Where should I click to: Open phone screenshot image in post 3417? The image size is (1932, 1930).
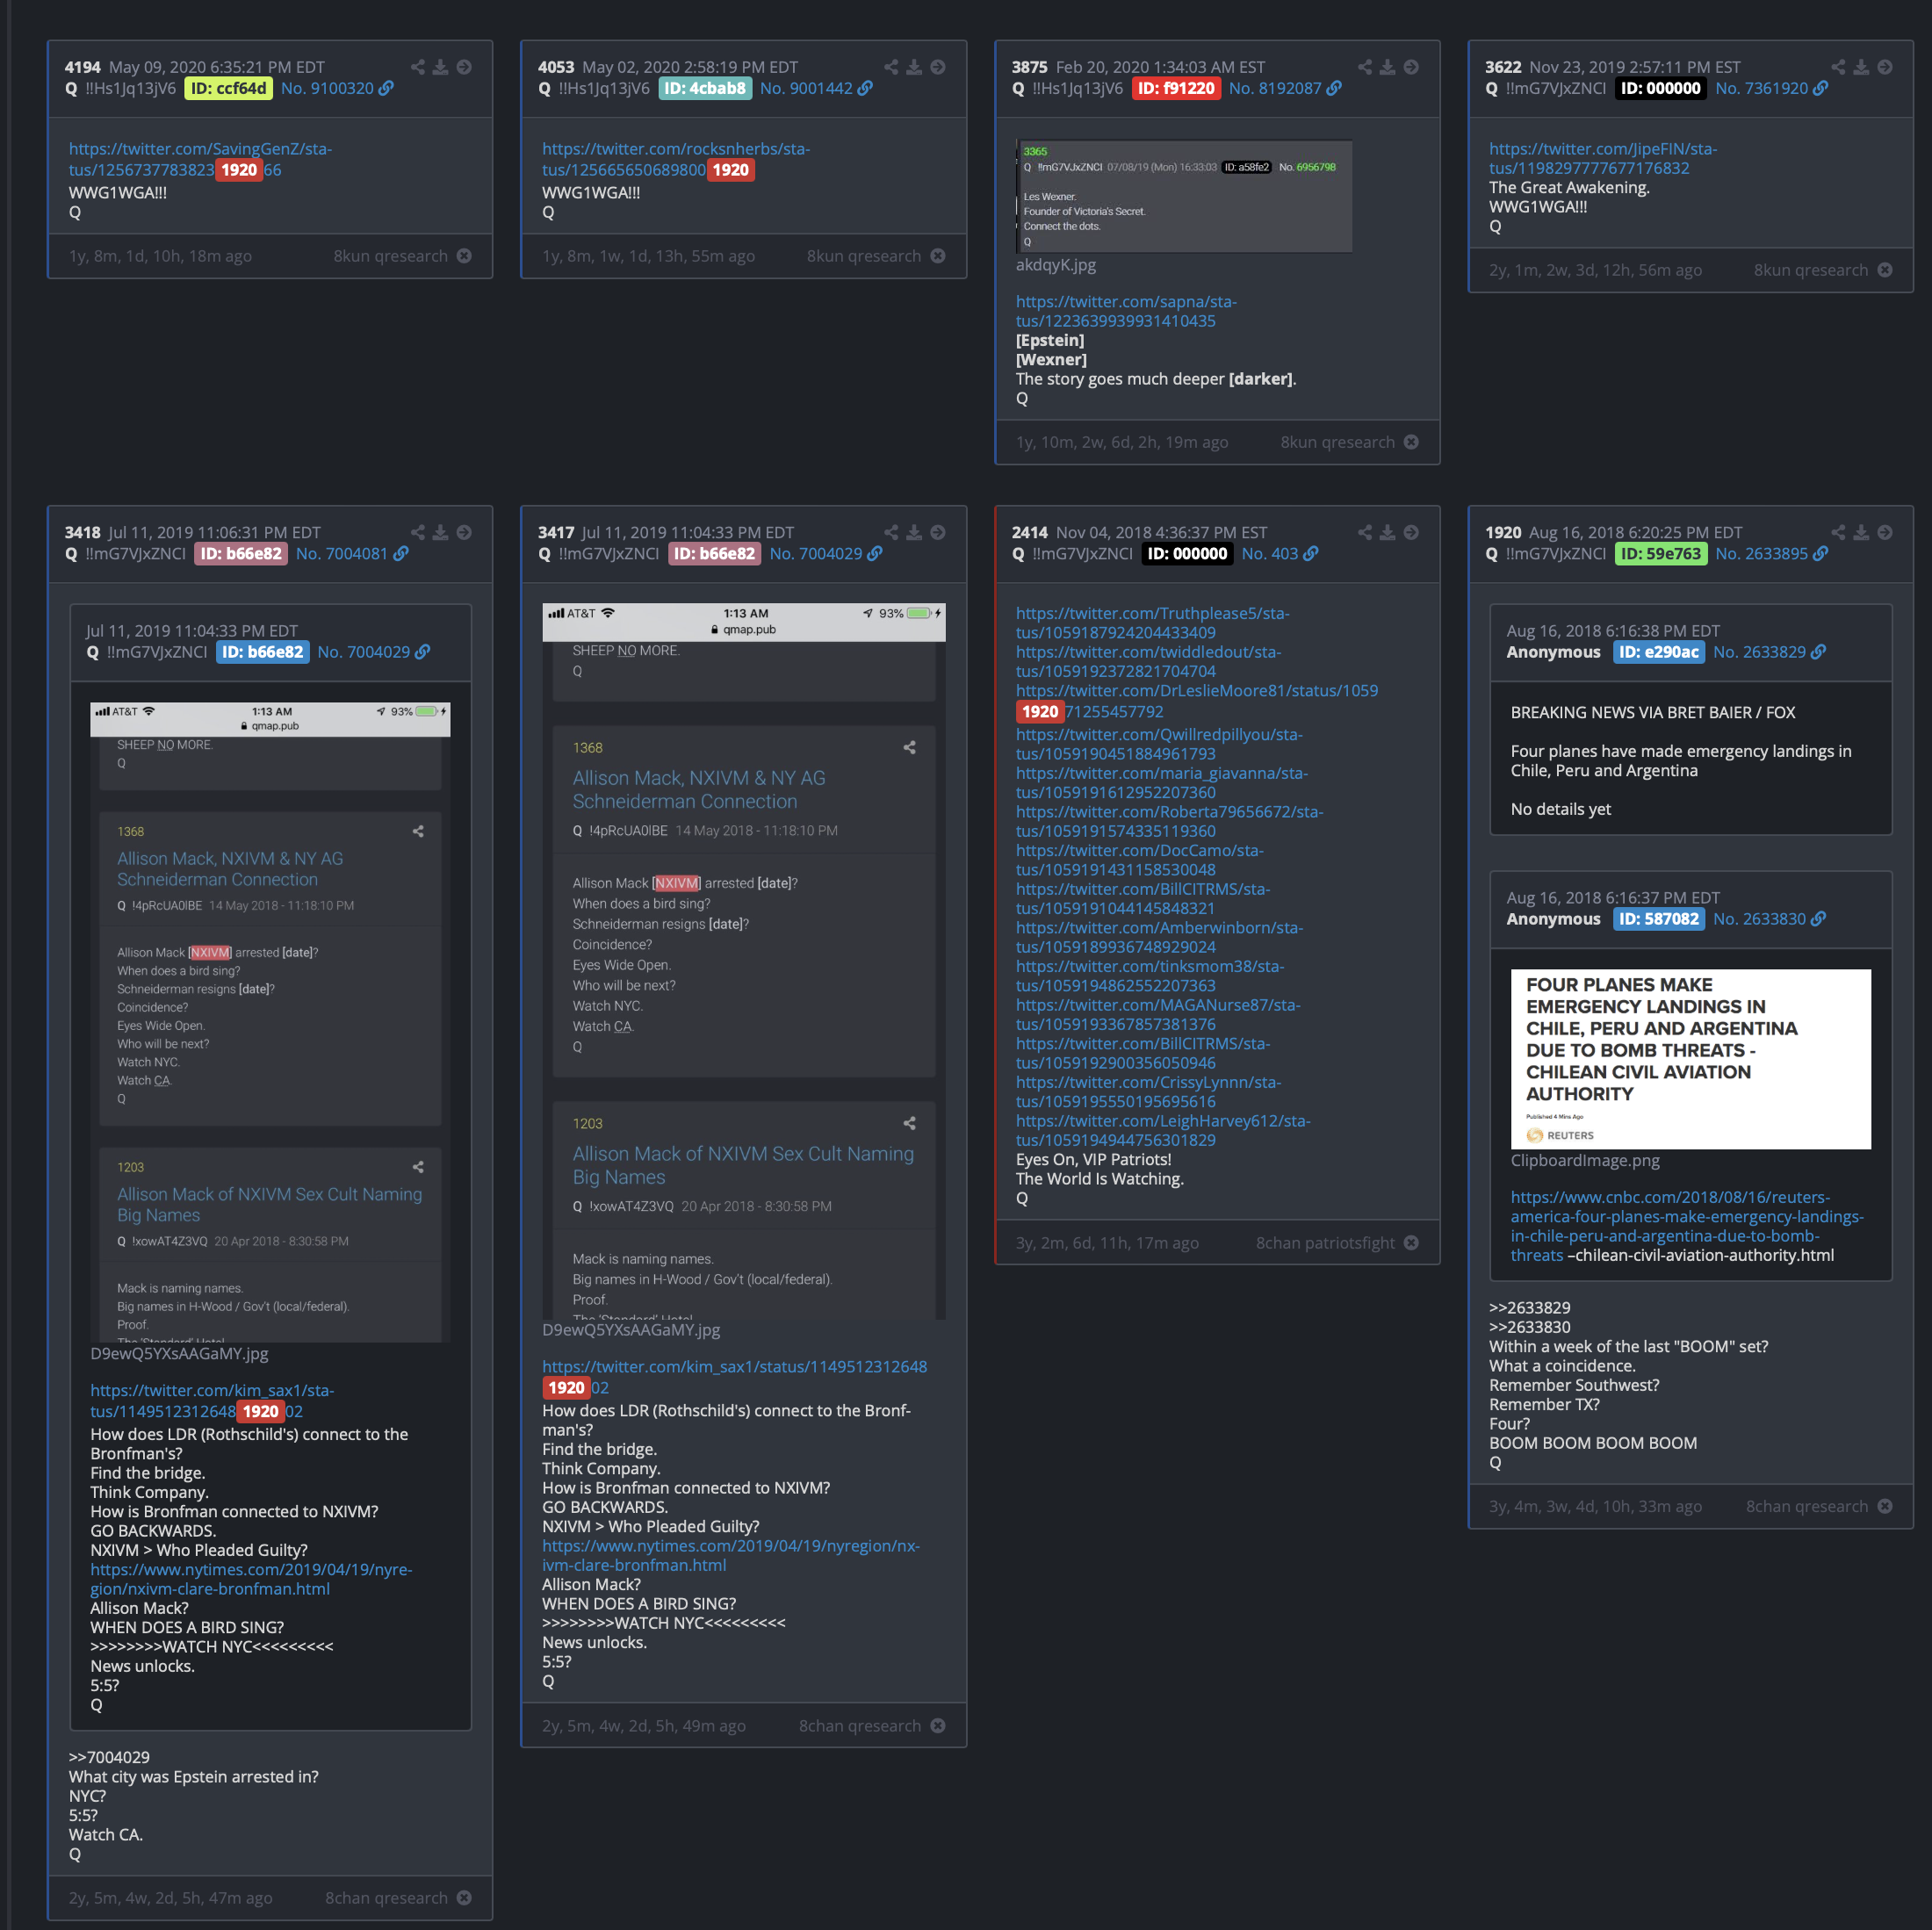[x=743, y=961]
